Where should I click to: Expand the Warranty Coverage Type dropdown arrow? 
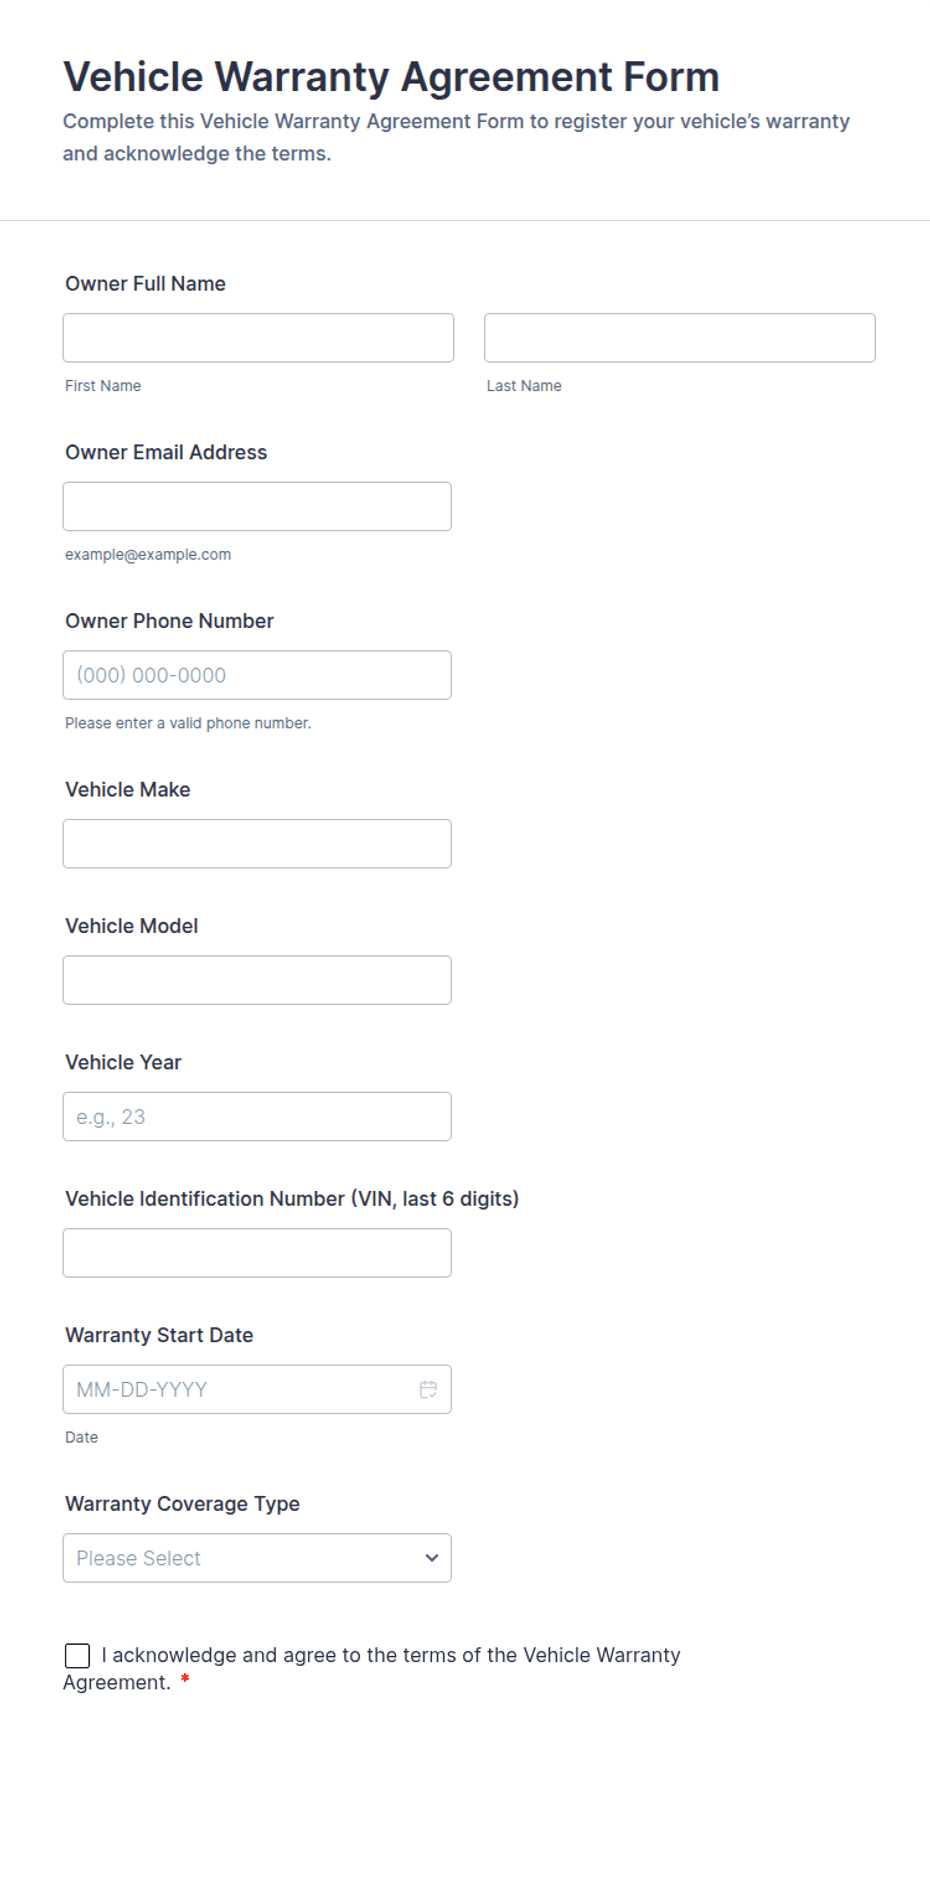click(x=431, y=1558)
